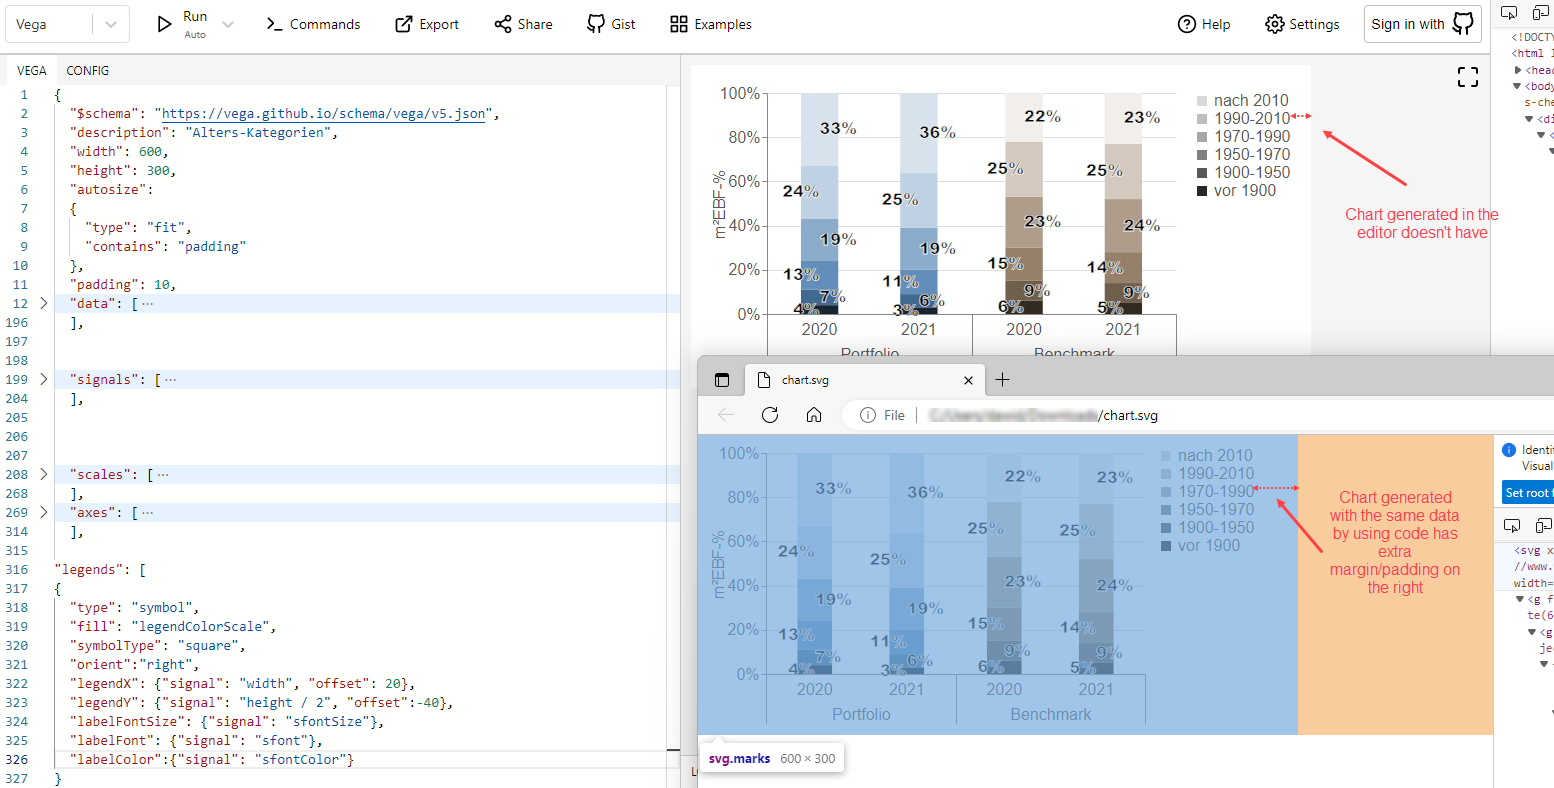Click the "legends" line in the code editor
The width and height of the screenshot is (1554, 788).
pos(101,569)
